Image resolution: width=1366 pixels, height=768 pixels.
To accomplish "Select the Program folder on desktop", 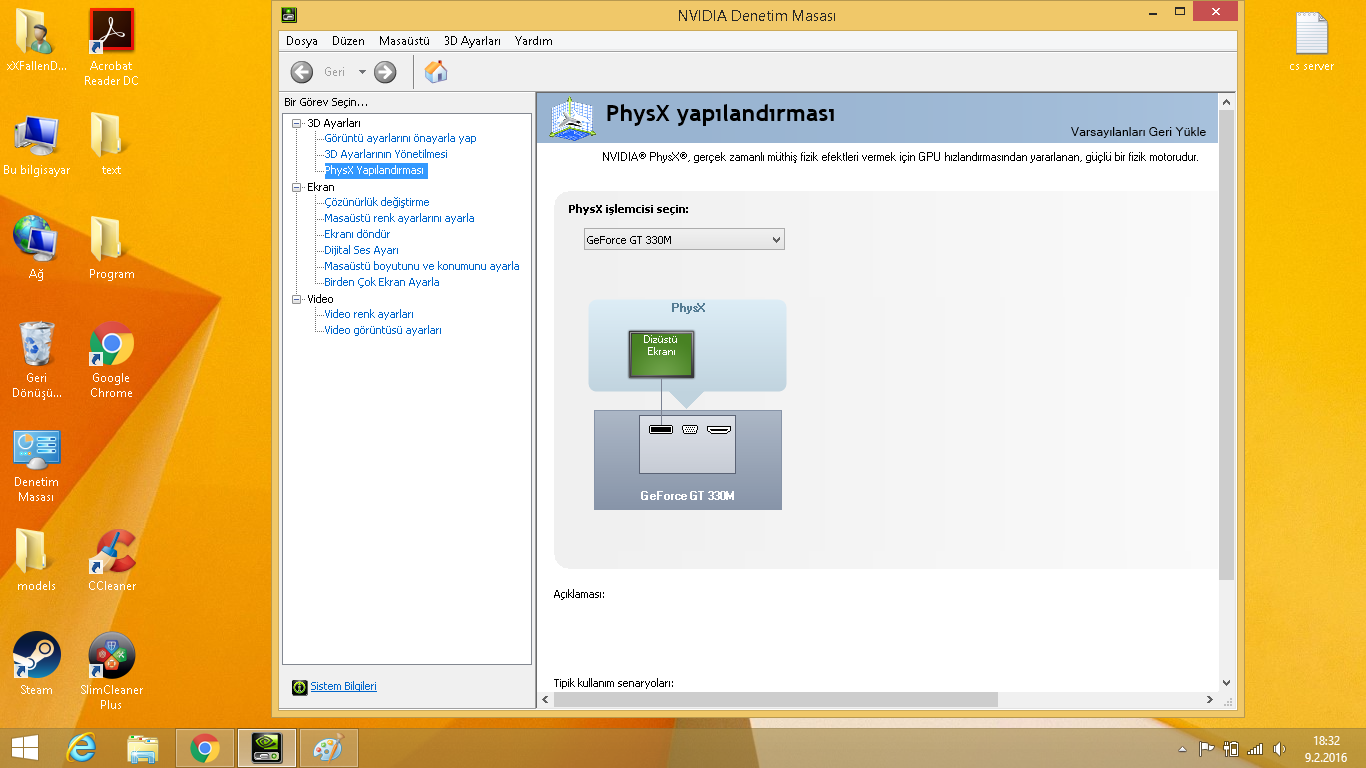I will [x=111, y=249].
